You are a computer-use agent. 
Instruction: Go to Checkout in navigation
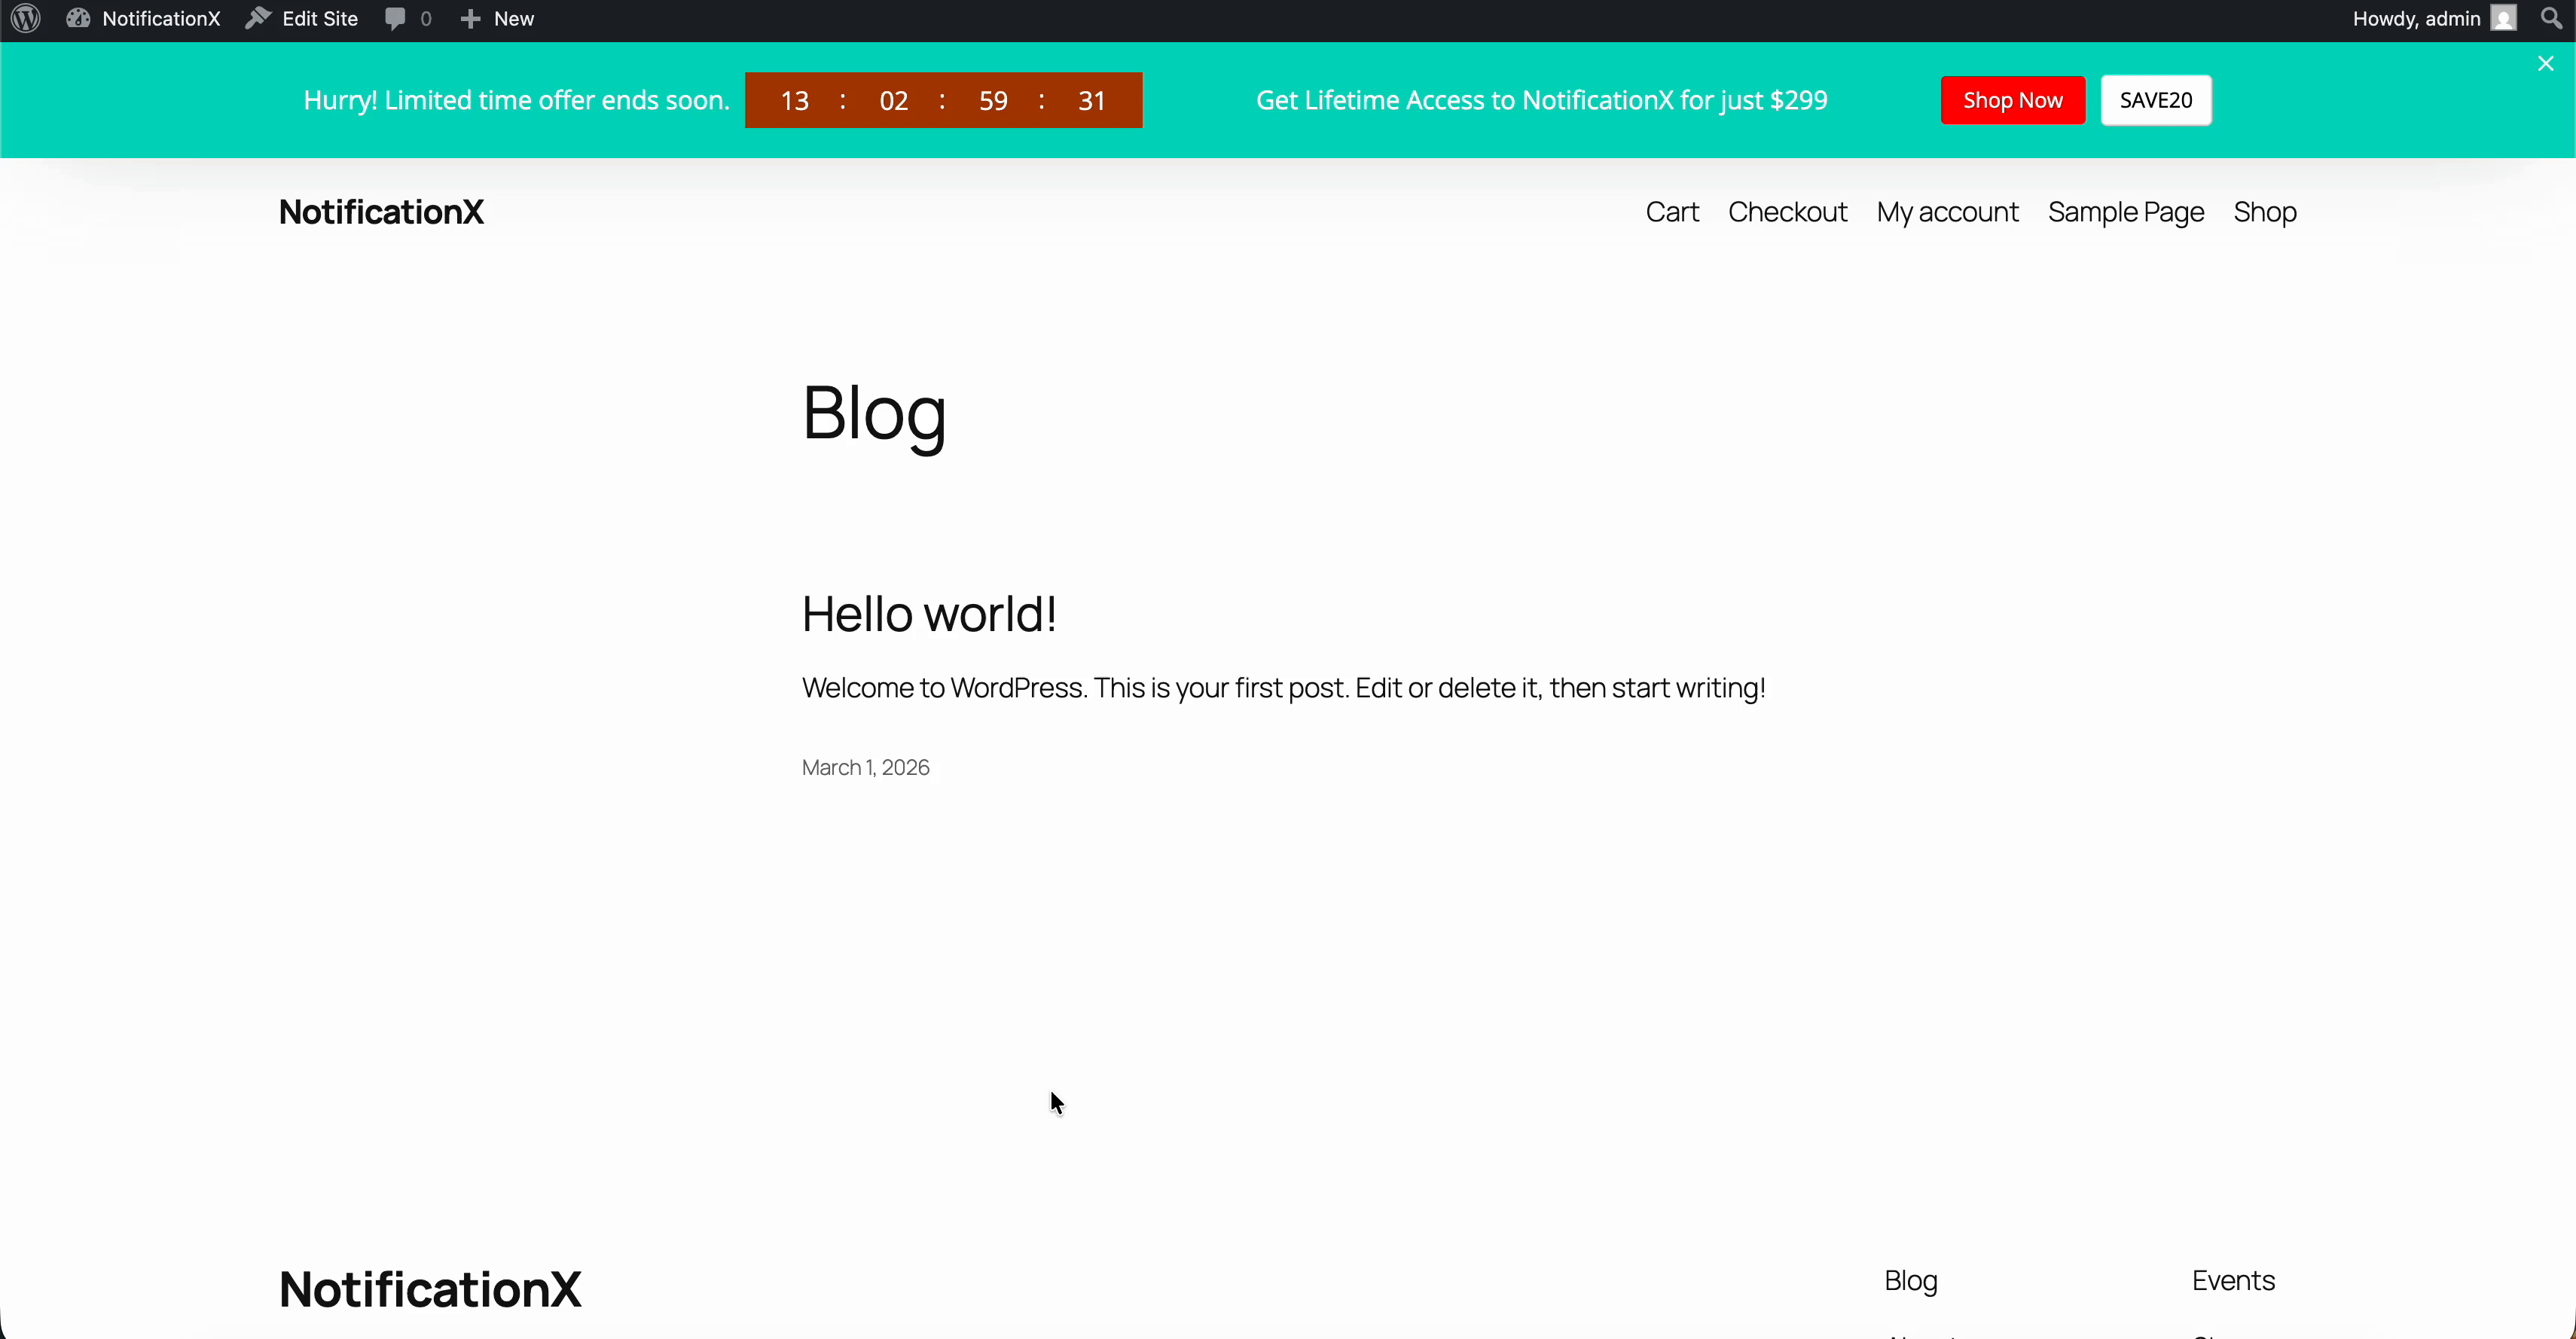tap(1787, 212)
